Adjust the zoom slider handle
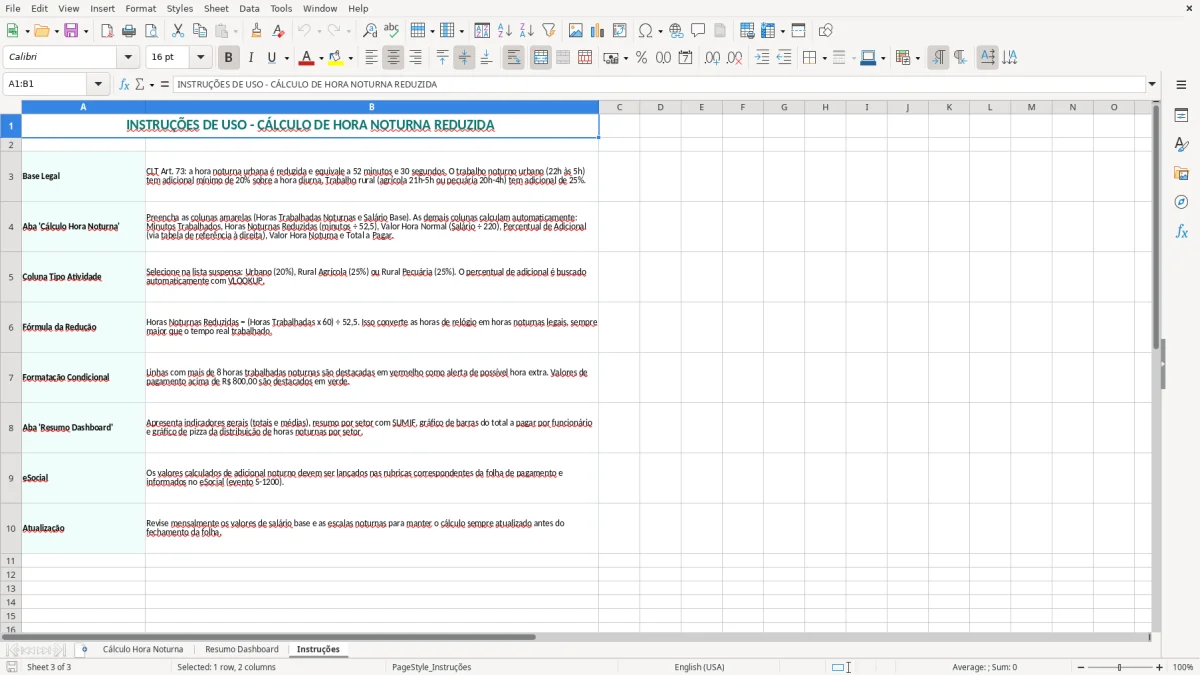This screenshot has height=675, width=1200. pyautogui.click(x=1120, y=667)
